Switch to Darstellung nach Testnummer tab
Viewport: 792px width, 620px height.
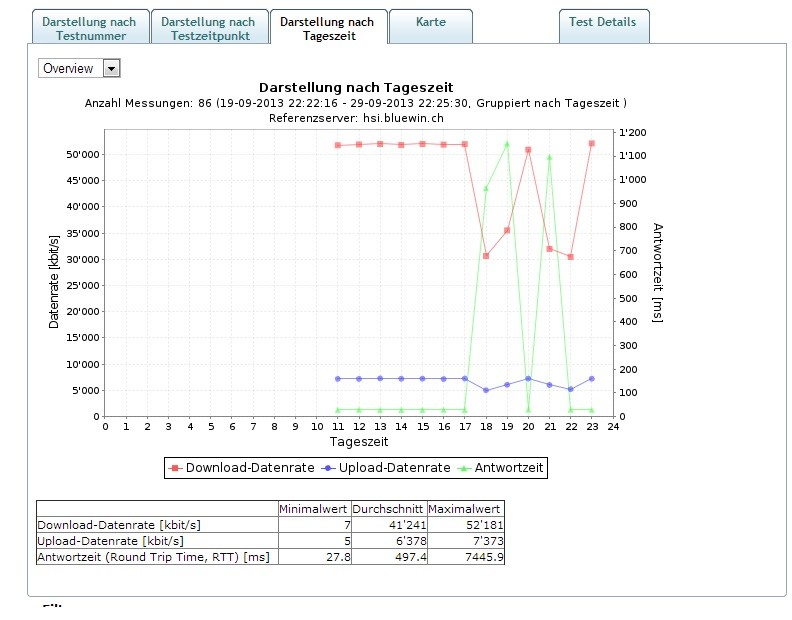pyautogui.click(x=89, y=28)
